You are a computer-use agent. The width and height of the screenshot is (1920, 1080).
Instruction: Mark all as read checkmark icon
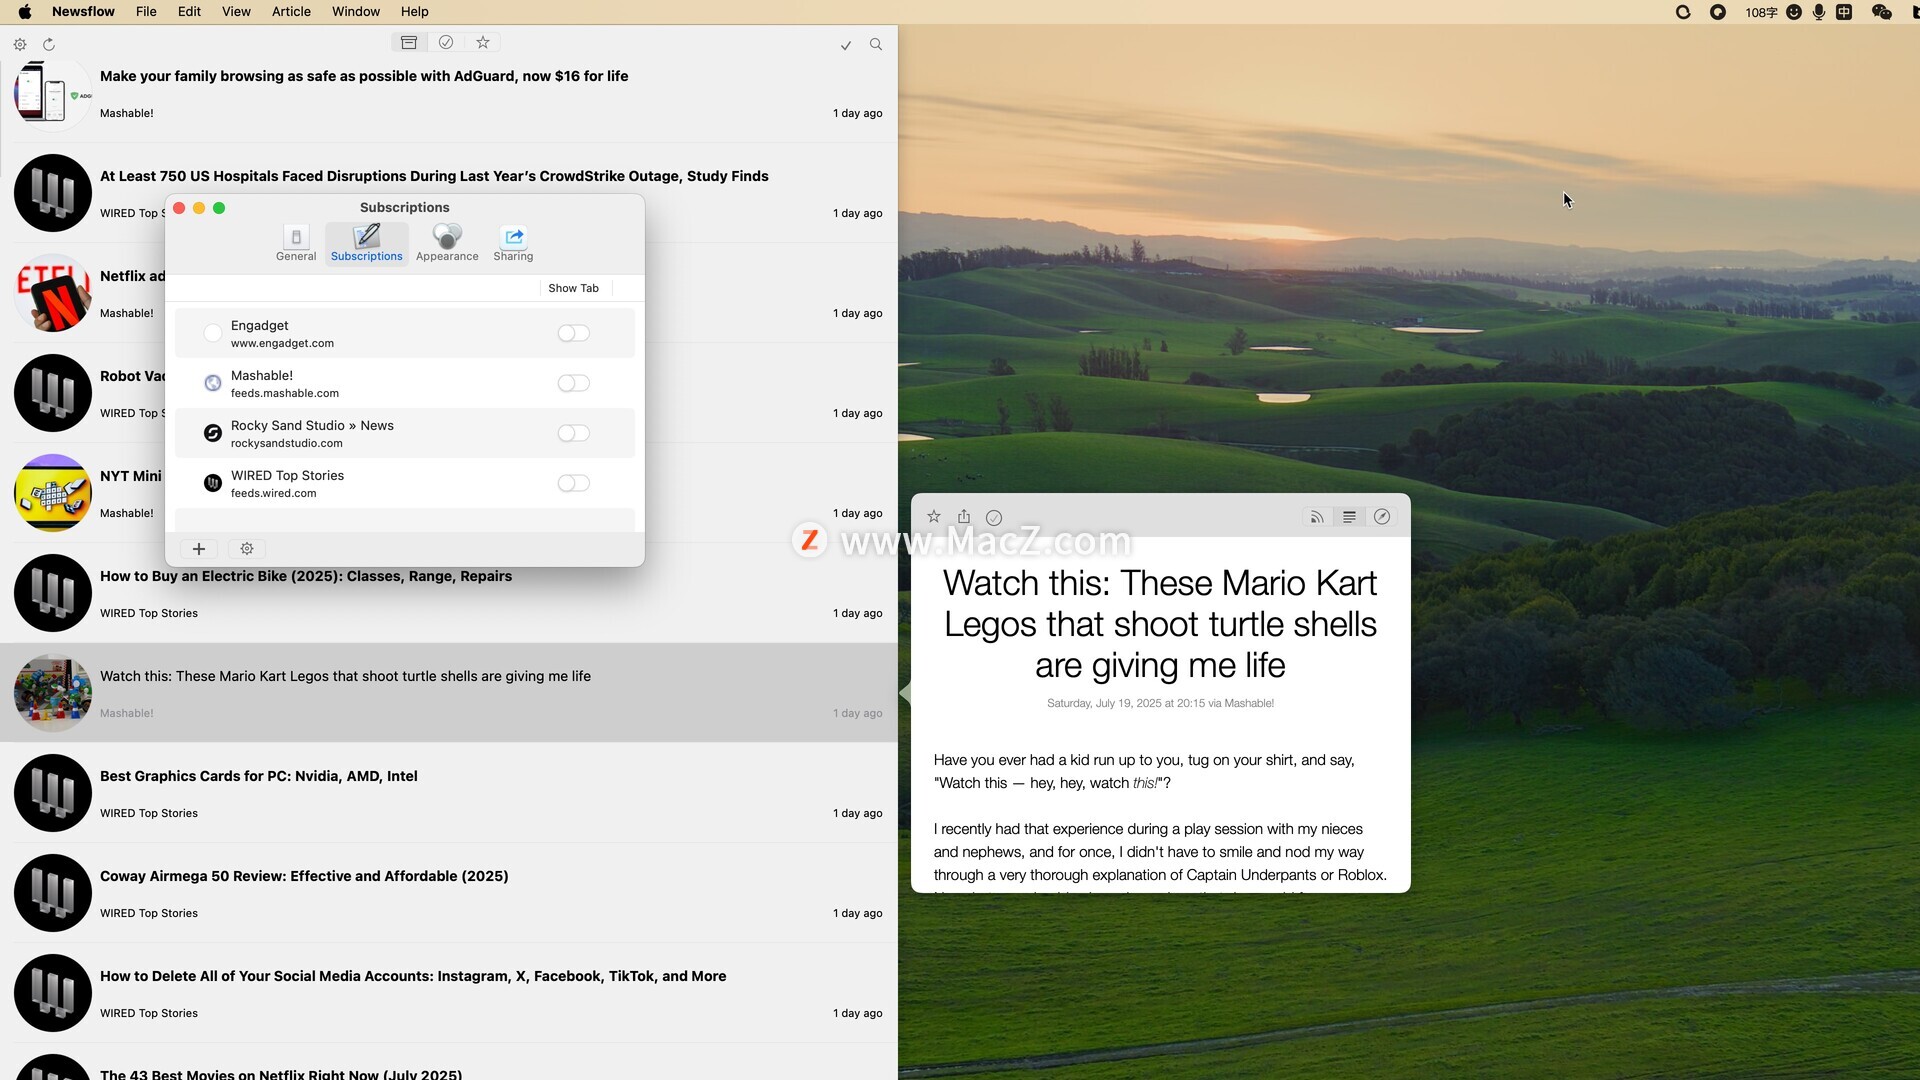click(846, 45)
